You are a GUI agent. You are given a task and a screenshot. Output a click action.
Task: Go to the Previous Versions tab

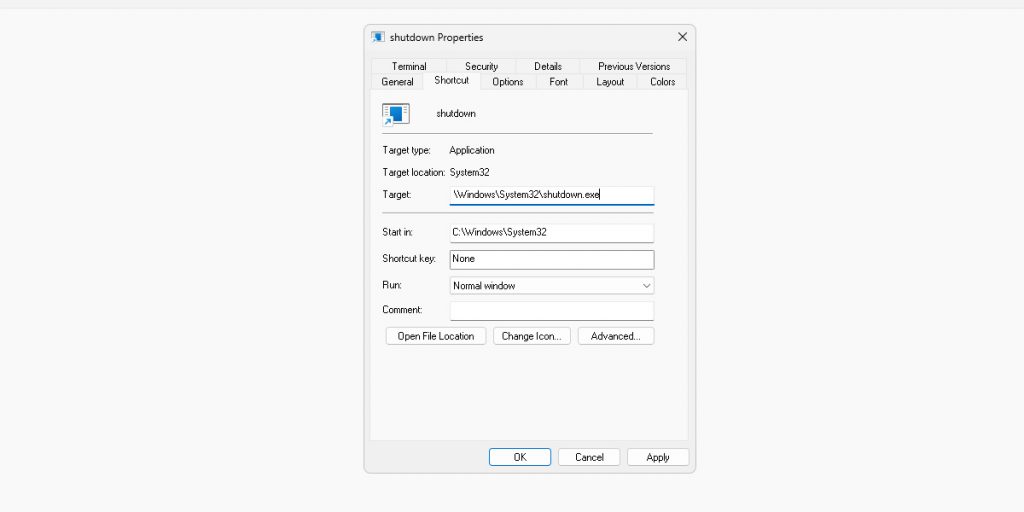(634, 66)
